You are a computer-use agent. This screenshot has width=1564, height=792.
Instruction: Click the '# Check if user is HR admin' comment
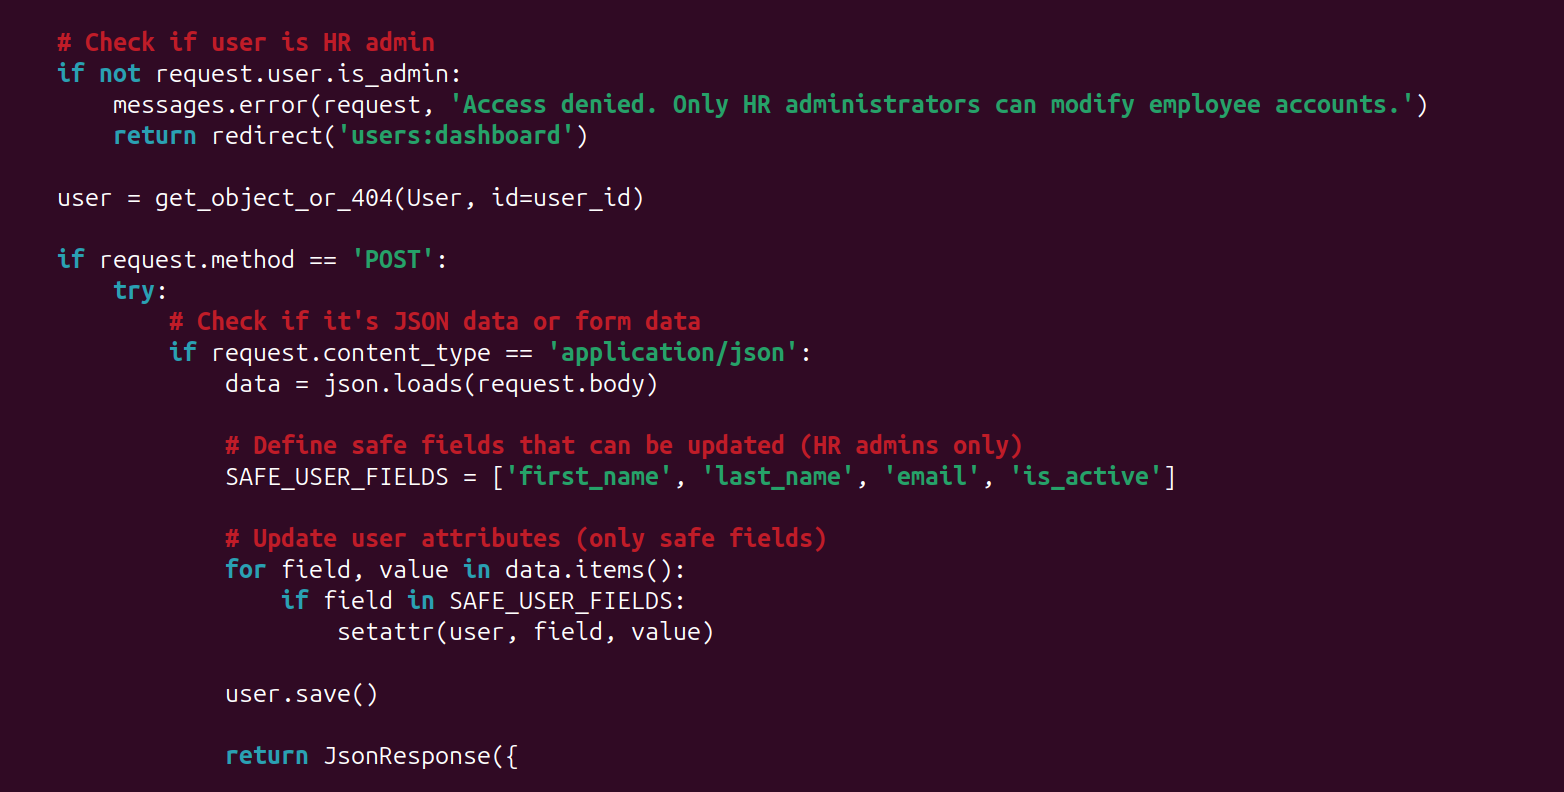click(246, 42)
